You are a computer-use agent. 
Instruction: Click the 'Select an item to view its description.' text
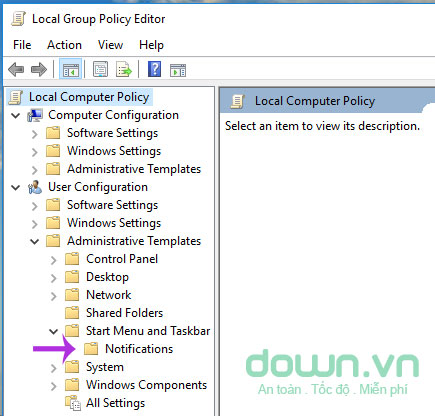[322, 126]
